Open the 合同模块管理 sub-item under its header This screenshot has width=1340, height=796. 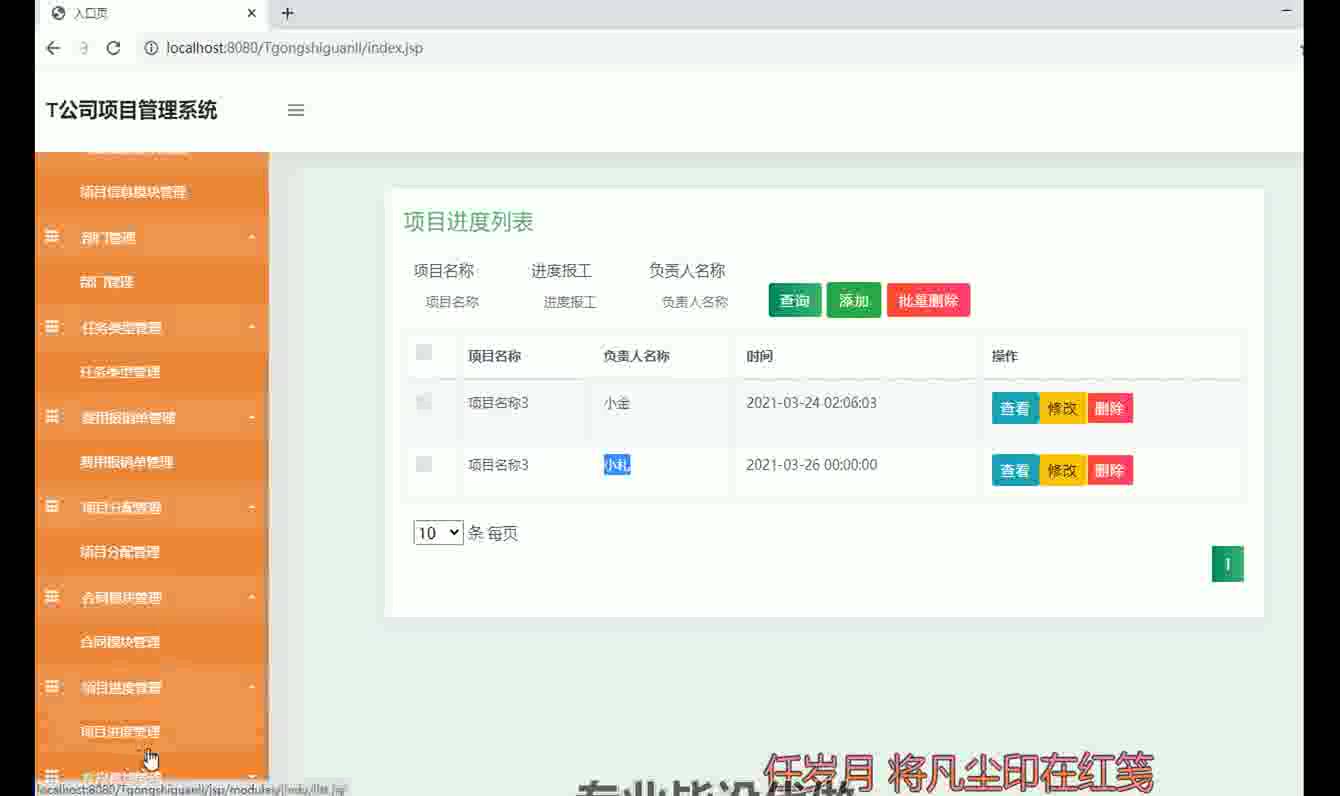120,642
